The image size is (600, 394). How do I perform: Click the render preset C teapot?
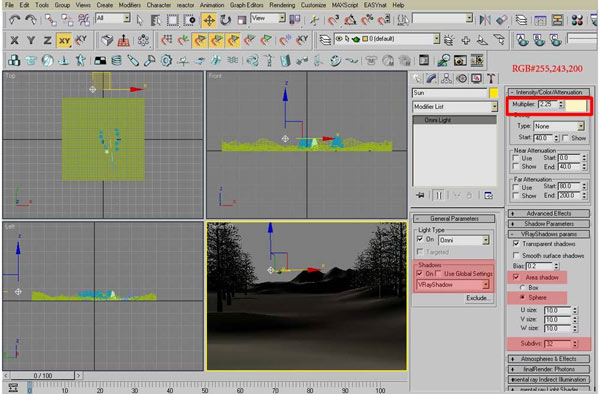pos(556,39)
